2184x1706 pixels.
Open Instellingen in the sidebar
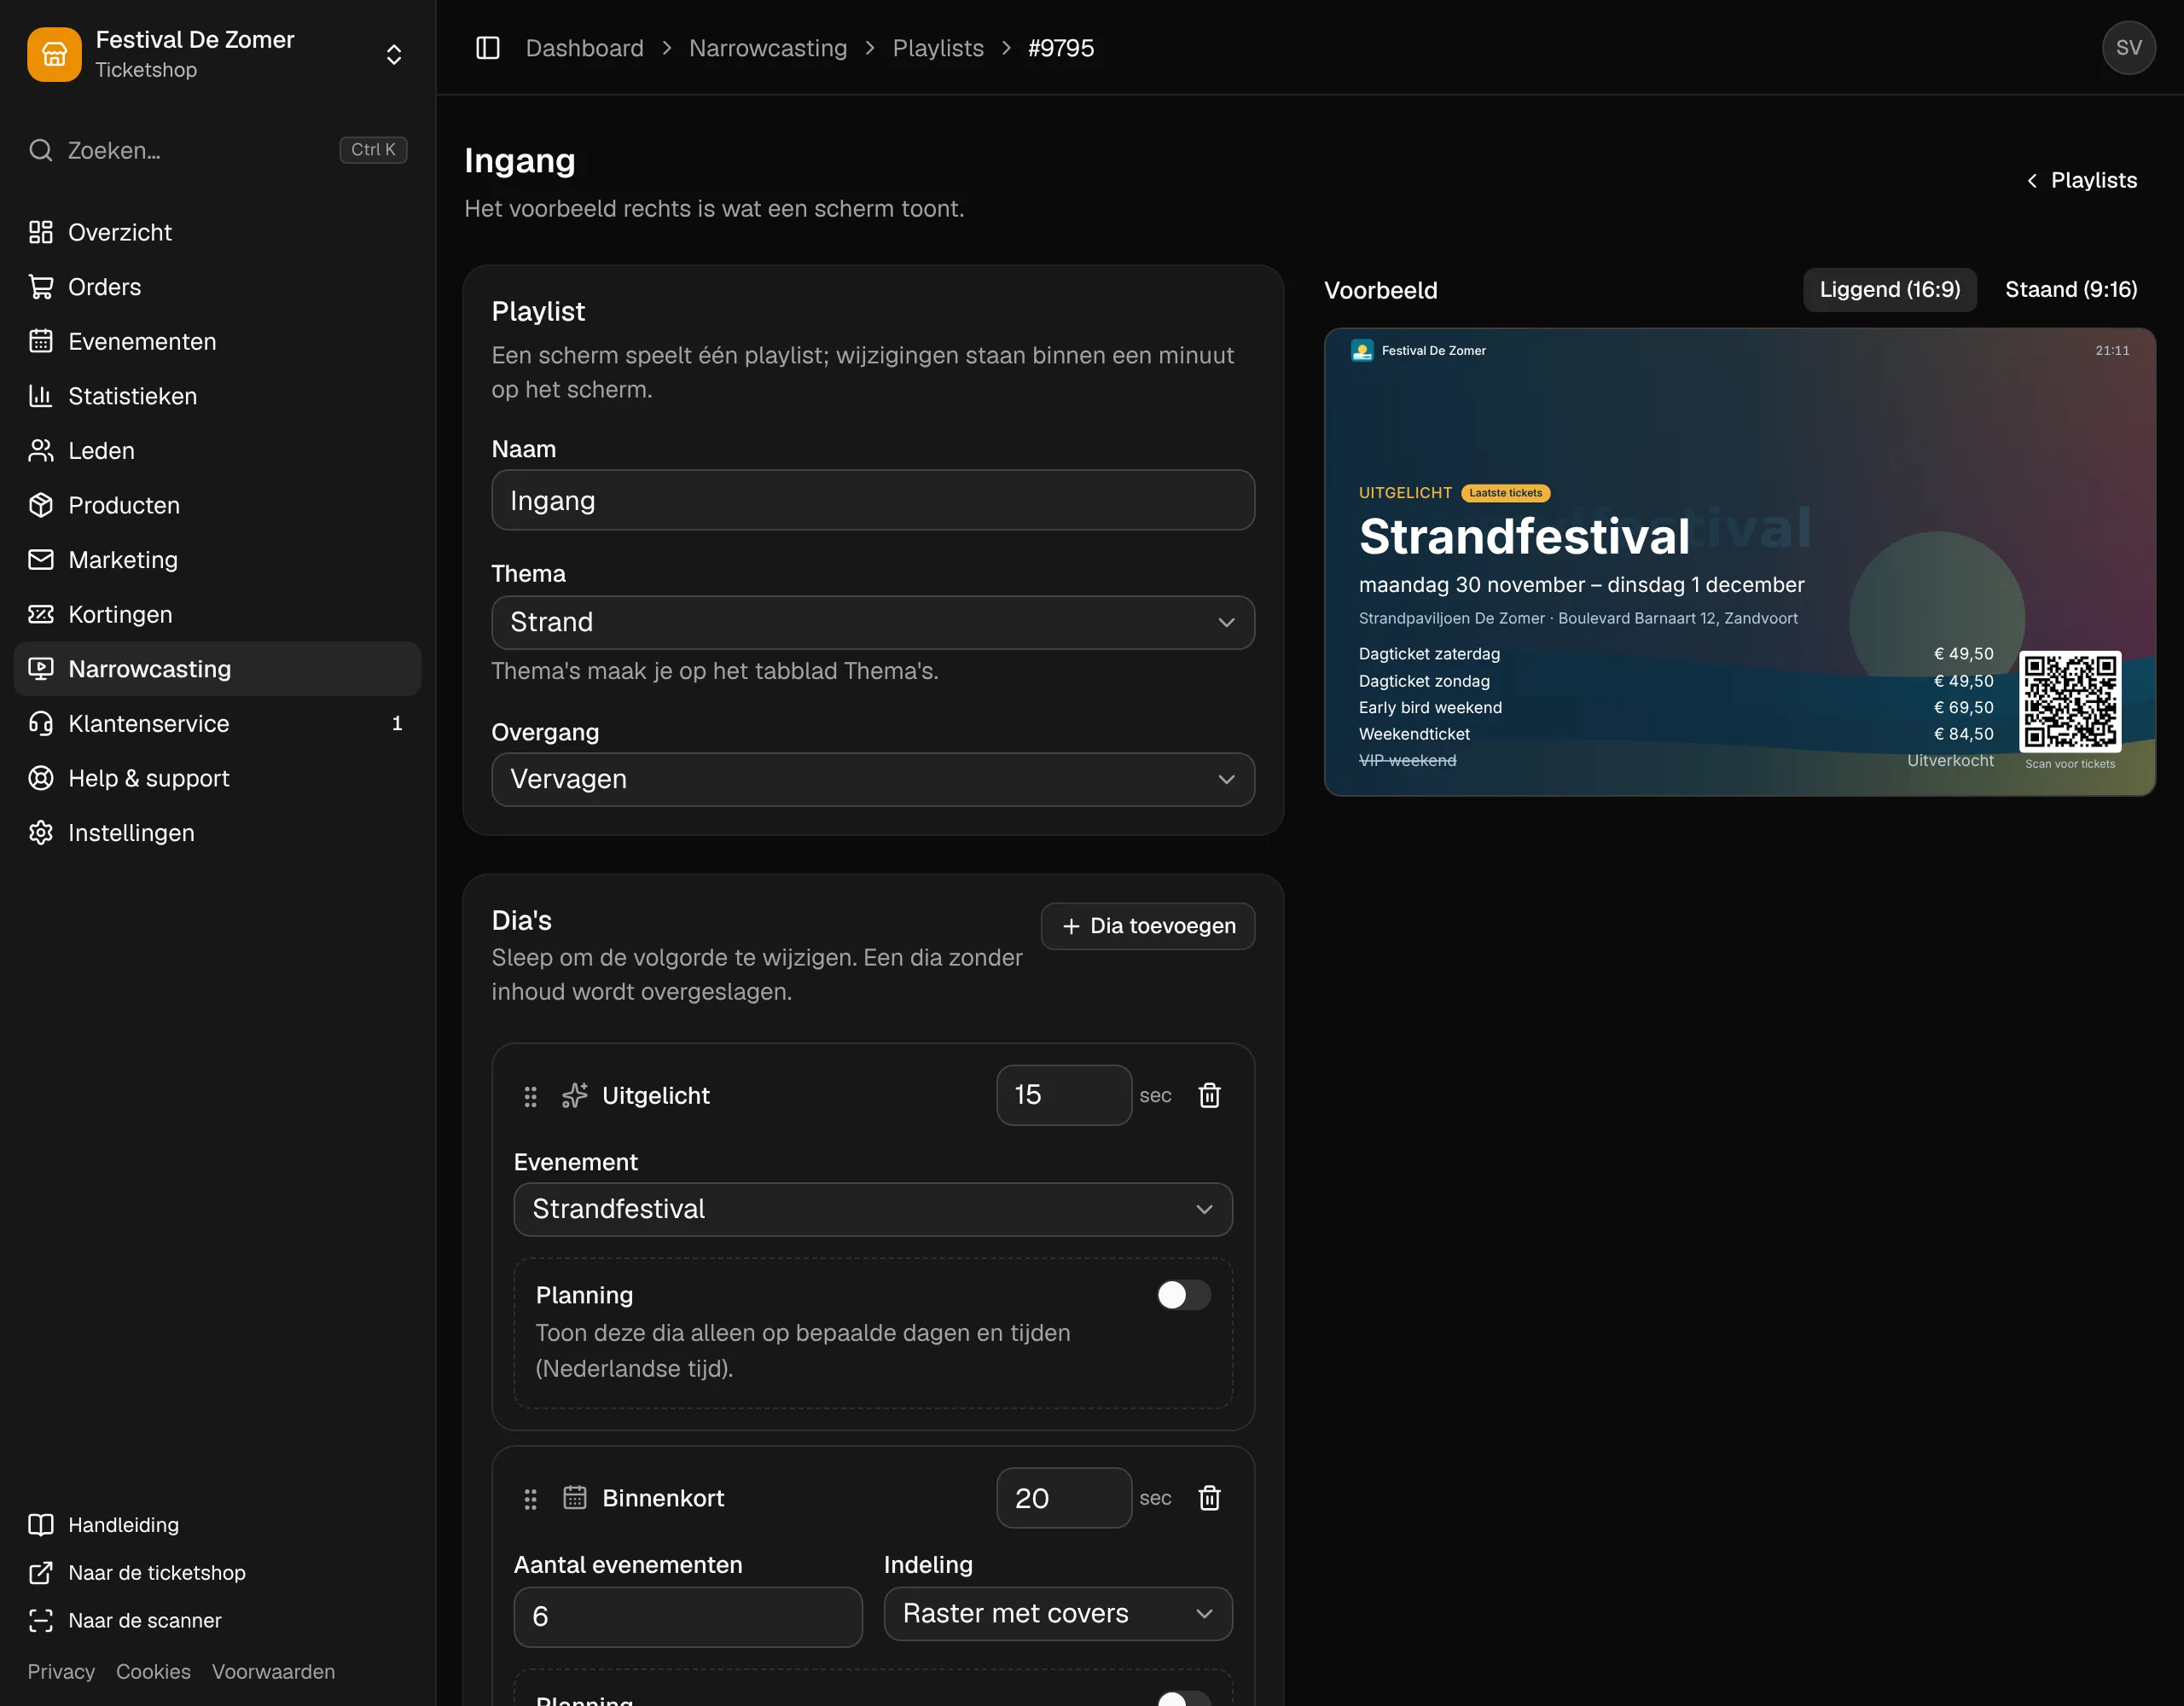click(x=218, y=833)
